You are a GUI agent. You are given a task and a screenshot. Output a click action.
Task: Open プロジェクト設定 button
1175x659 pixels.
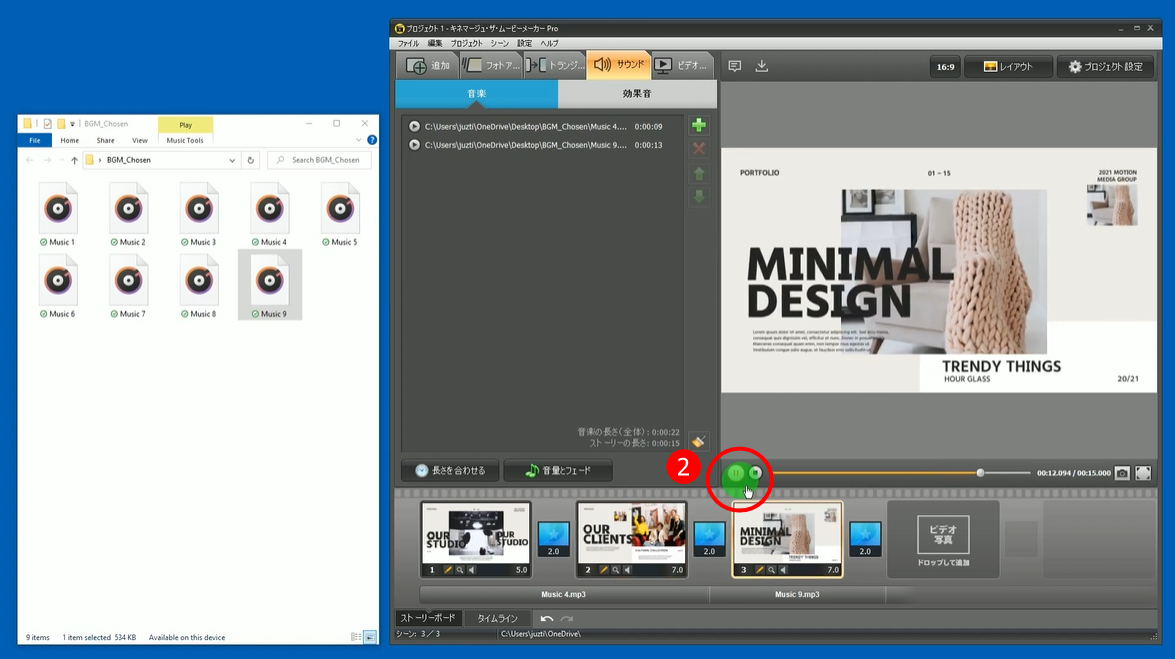(1105, 67)
